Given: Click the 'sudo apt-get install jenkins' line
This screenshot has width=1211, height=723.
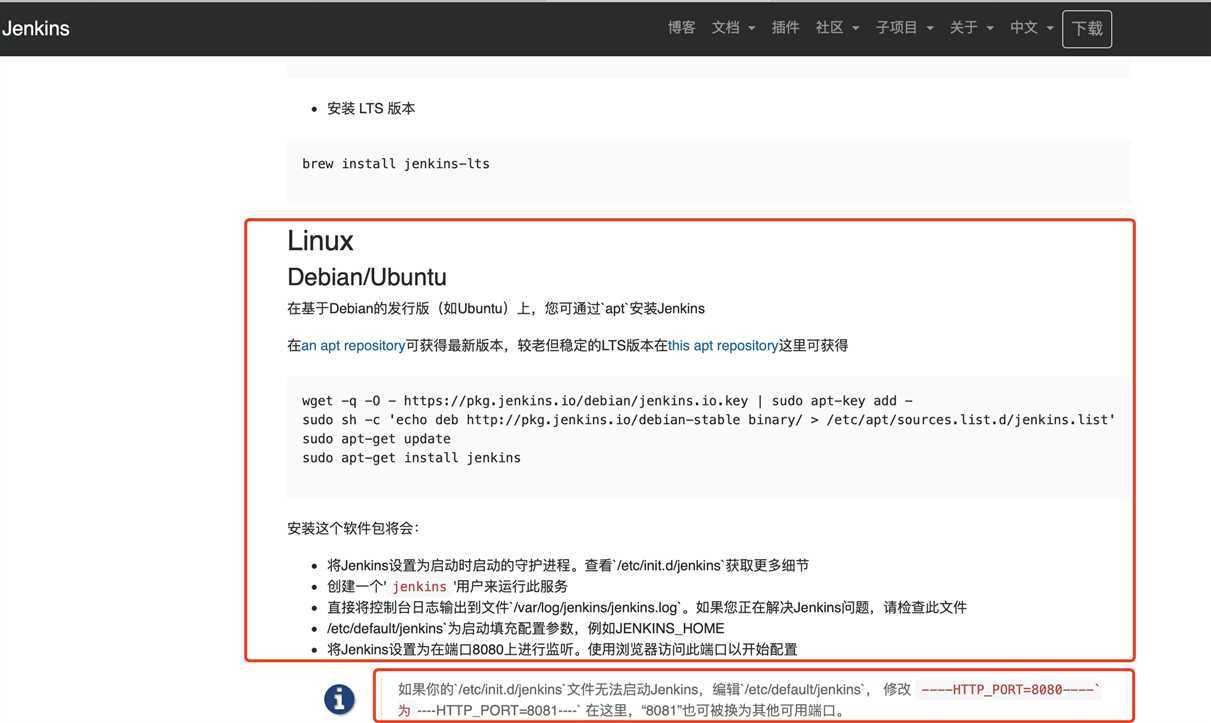Looking at the screenshot, I should [x=411, y=458].
